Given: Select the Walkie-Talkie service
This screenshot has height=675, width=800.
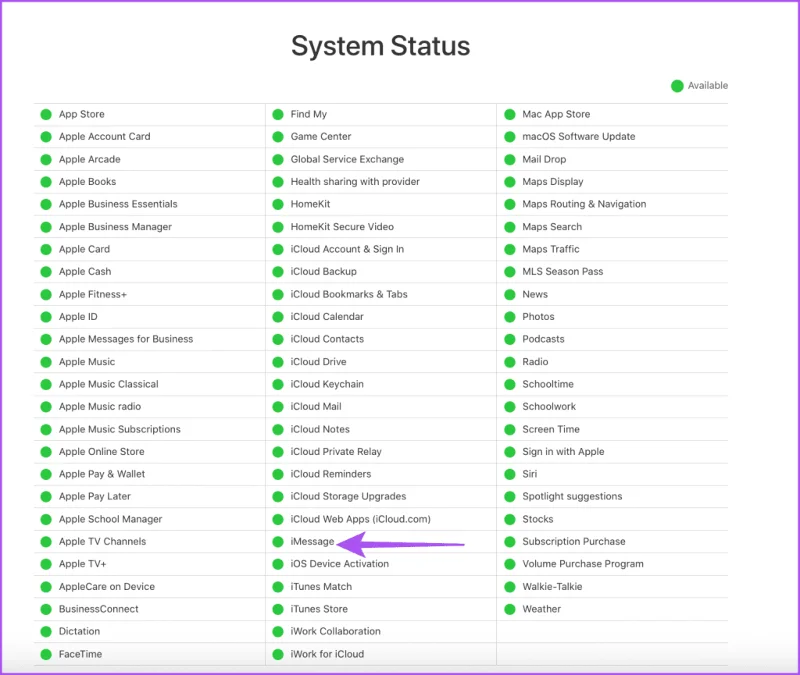Looking at the screenshot, I should pyautogui.click(x=552, y=587).
